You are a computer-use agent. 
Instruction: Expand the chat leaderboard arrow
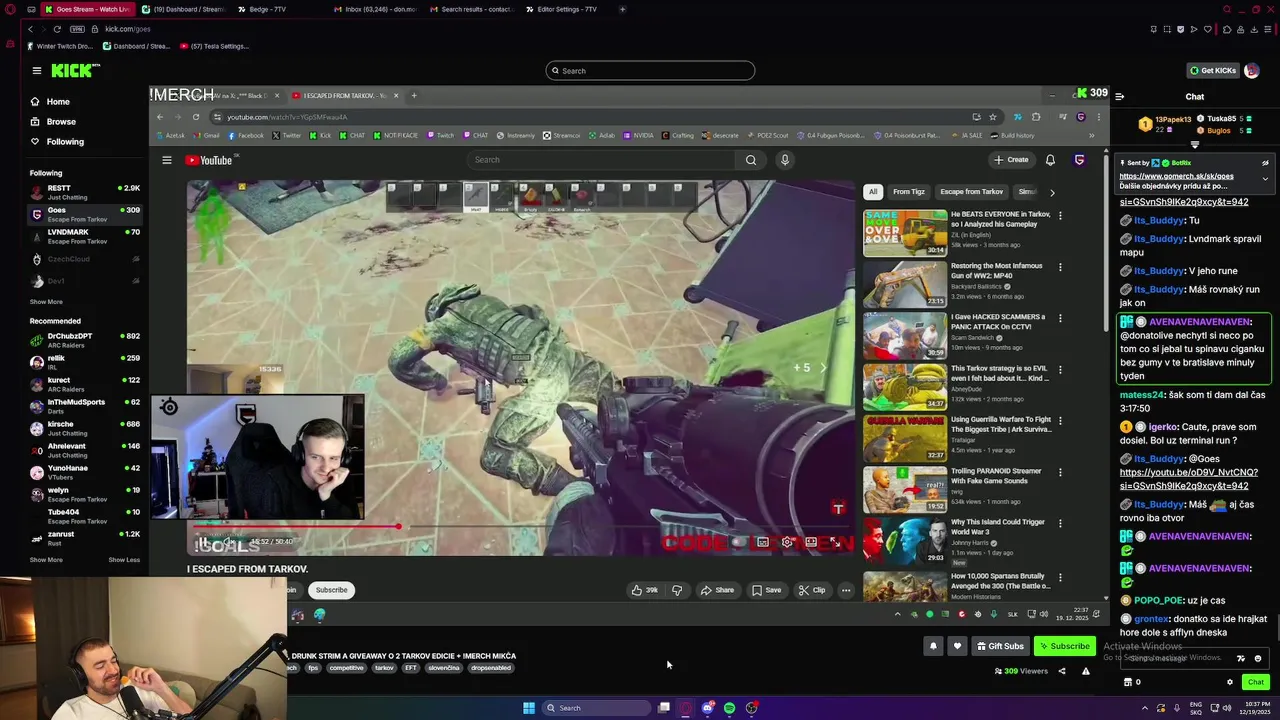(x=1194, y=145)
